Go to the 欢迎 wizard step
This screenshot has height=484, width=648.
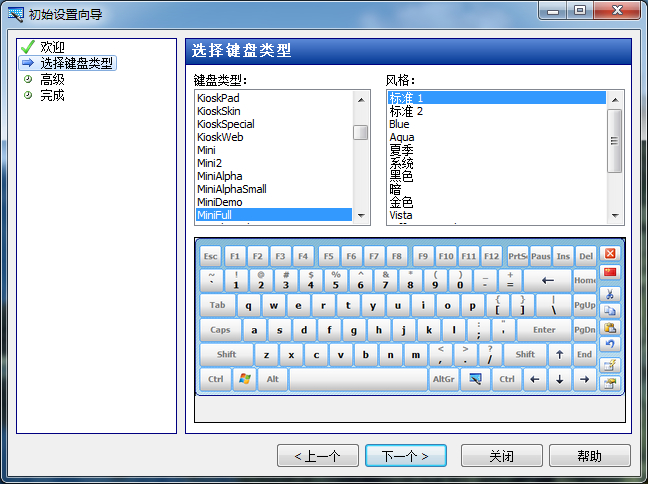click(52, 47)
